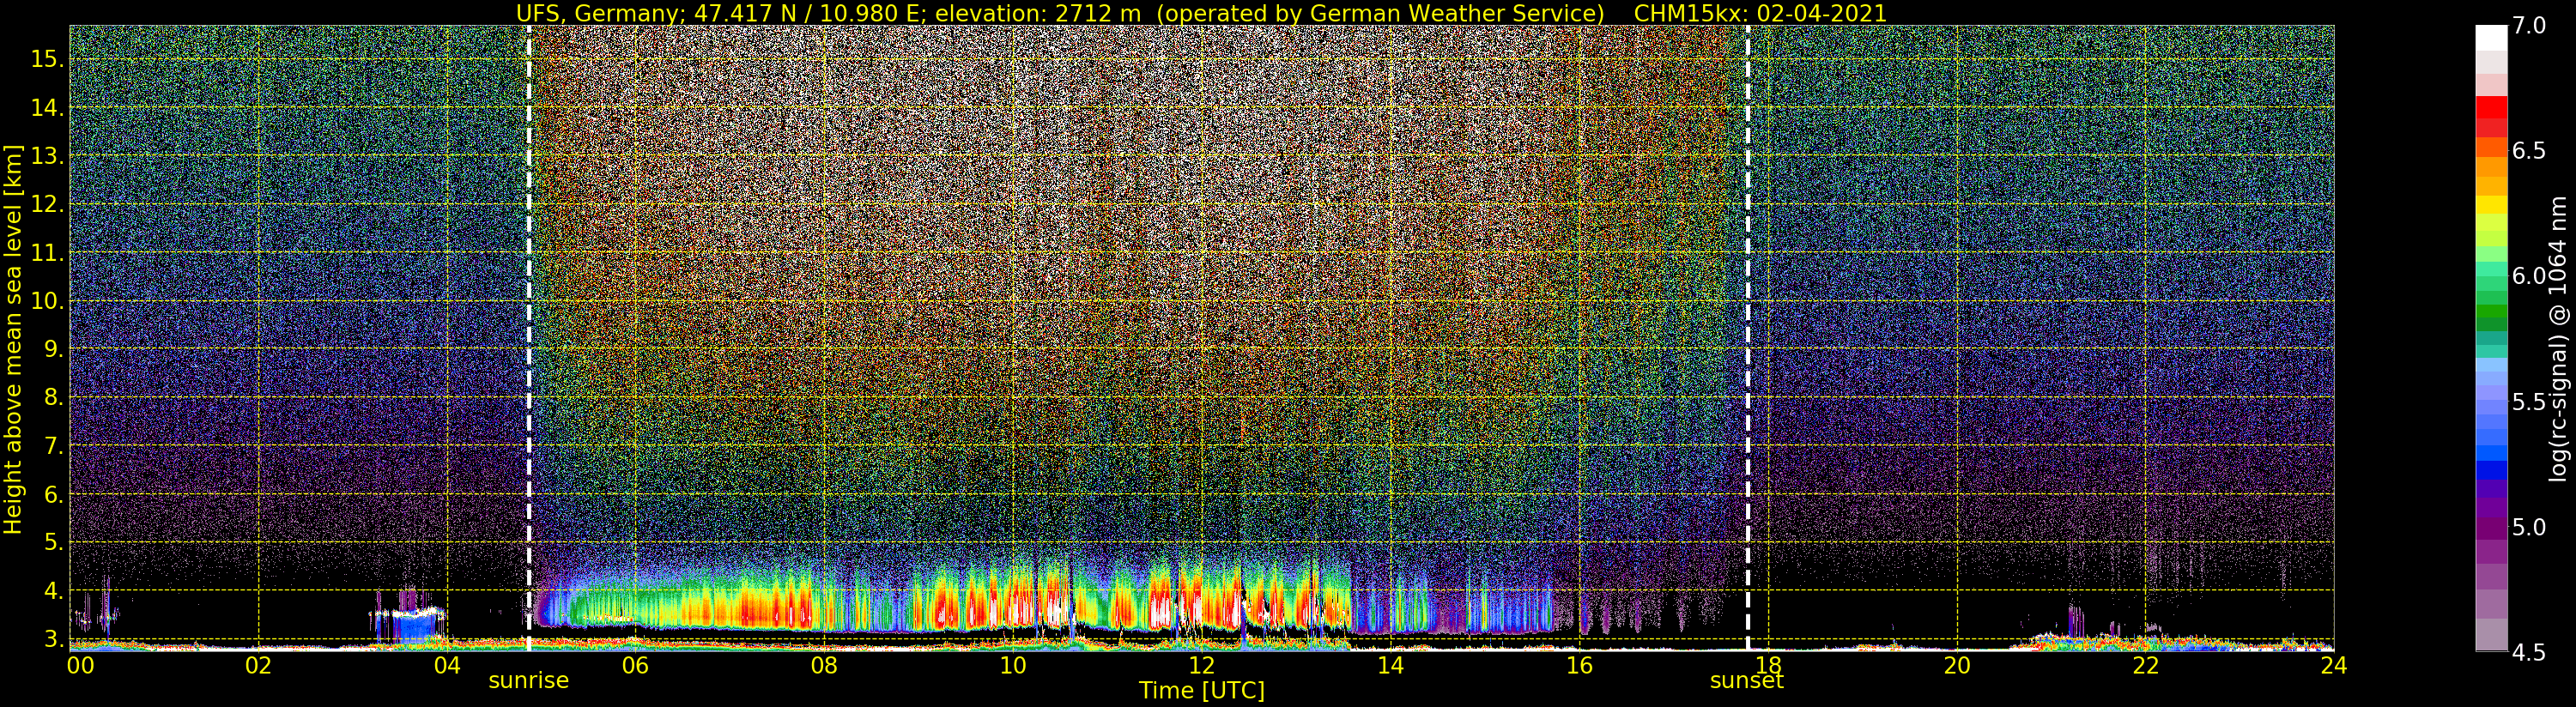Click the Time [UTC] axis label
Screen dimensions: 2576x707
(x=1201, y=691)
